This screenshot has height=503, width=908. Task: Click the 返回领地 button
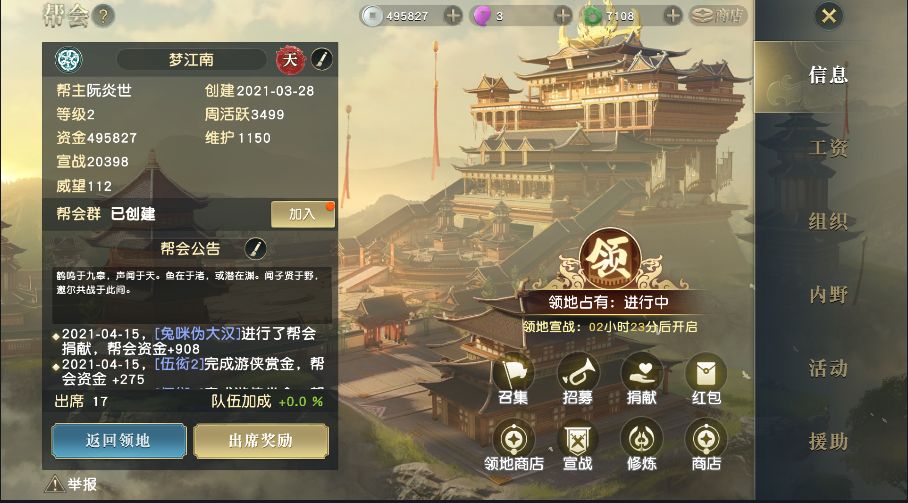tap(119, 440)
